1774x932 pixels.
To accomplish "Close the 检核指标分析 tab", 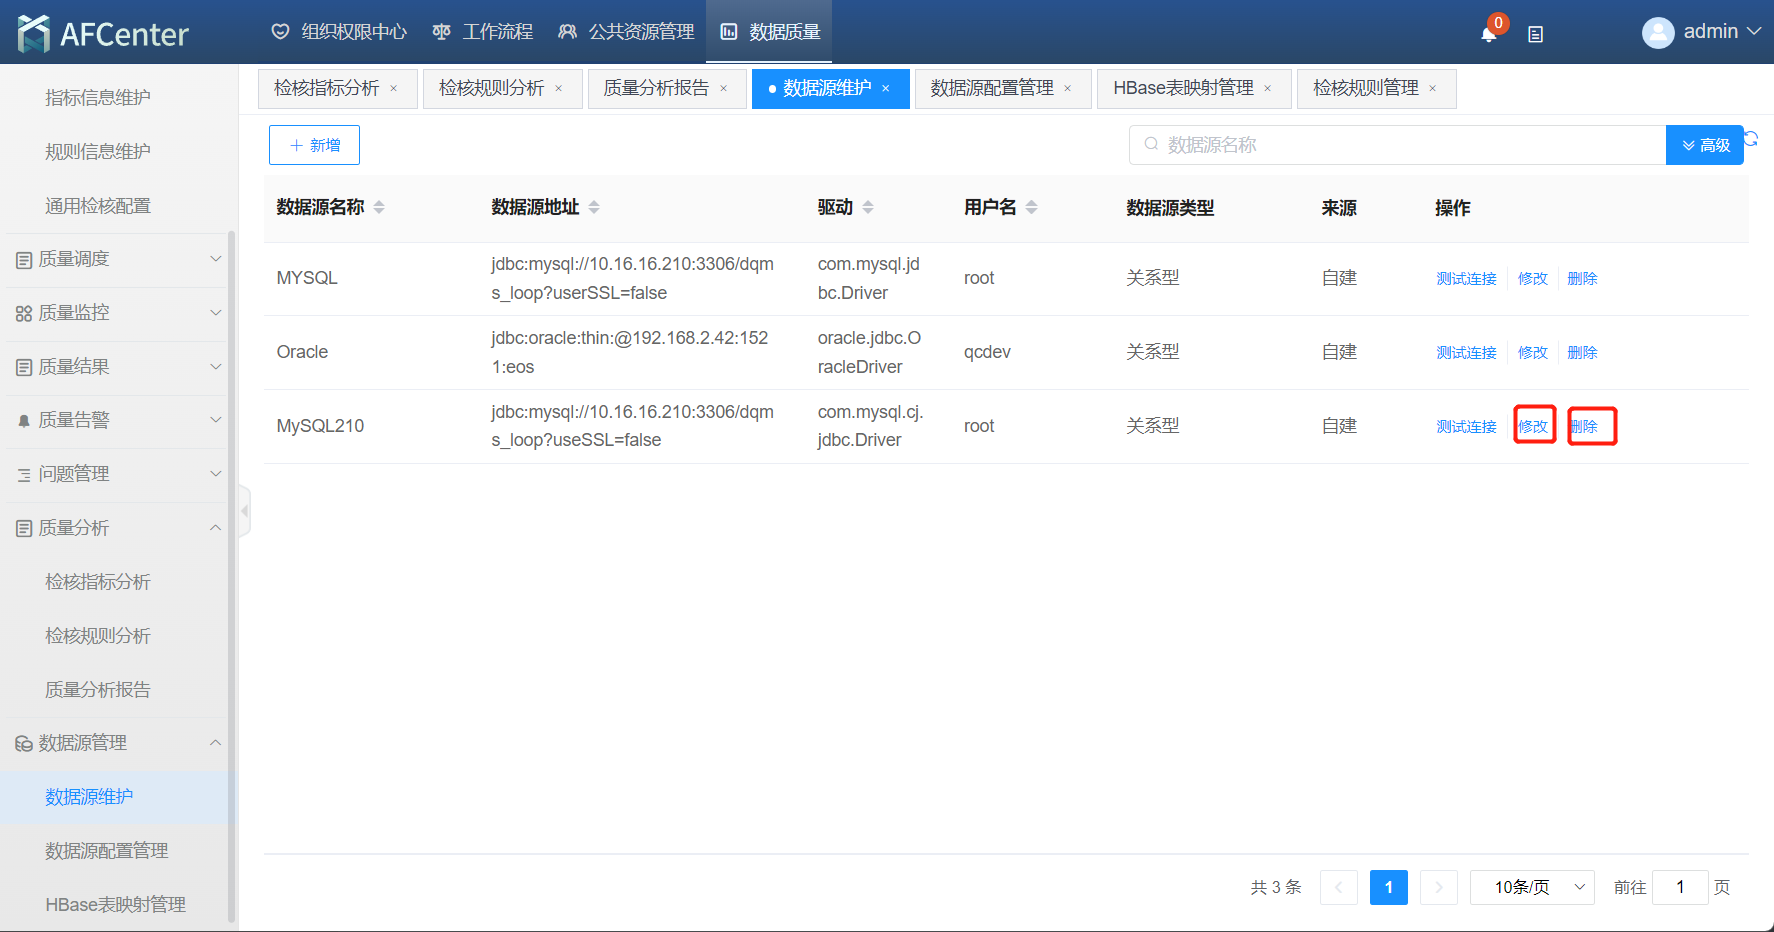I will point(394,89).
